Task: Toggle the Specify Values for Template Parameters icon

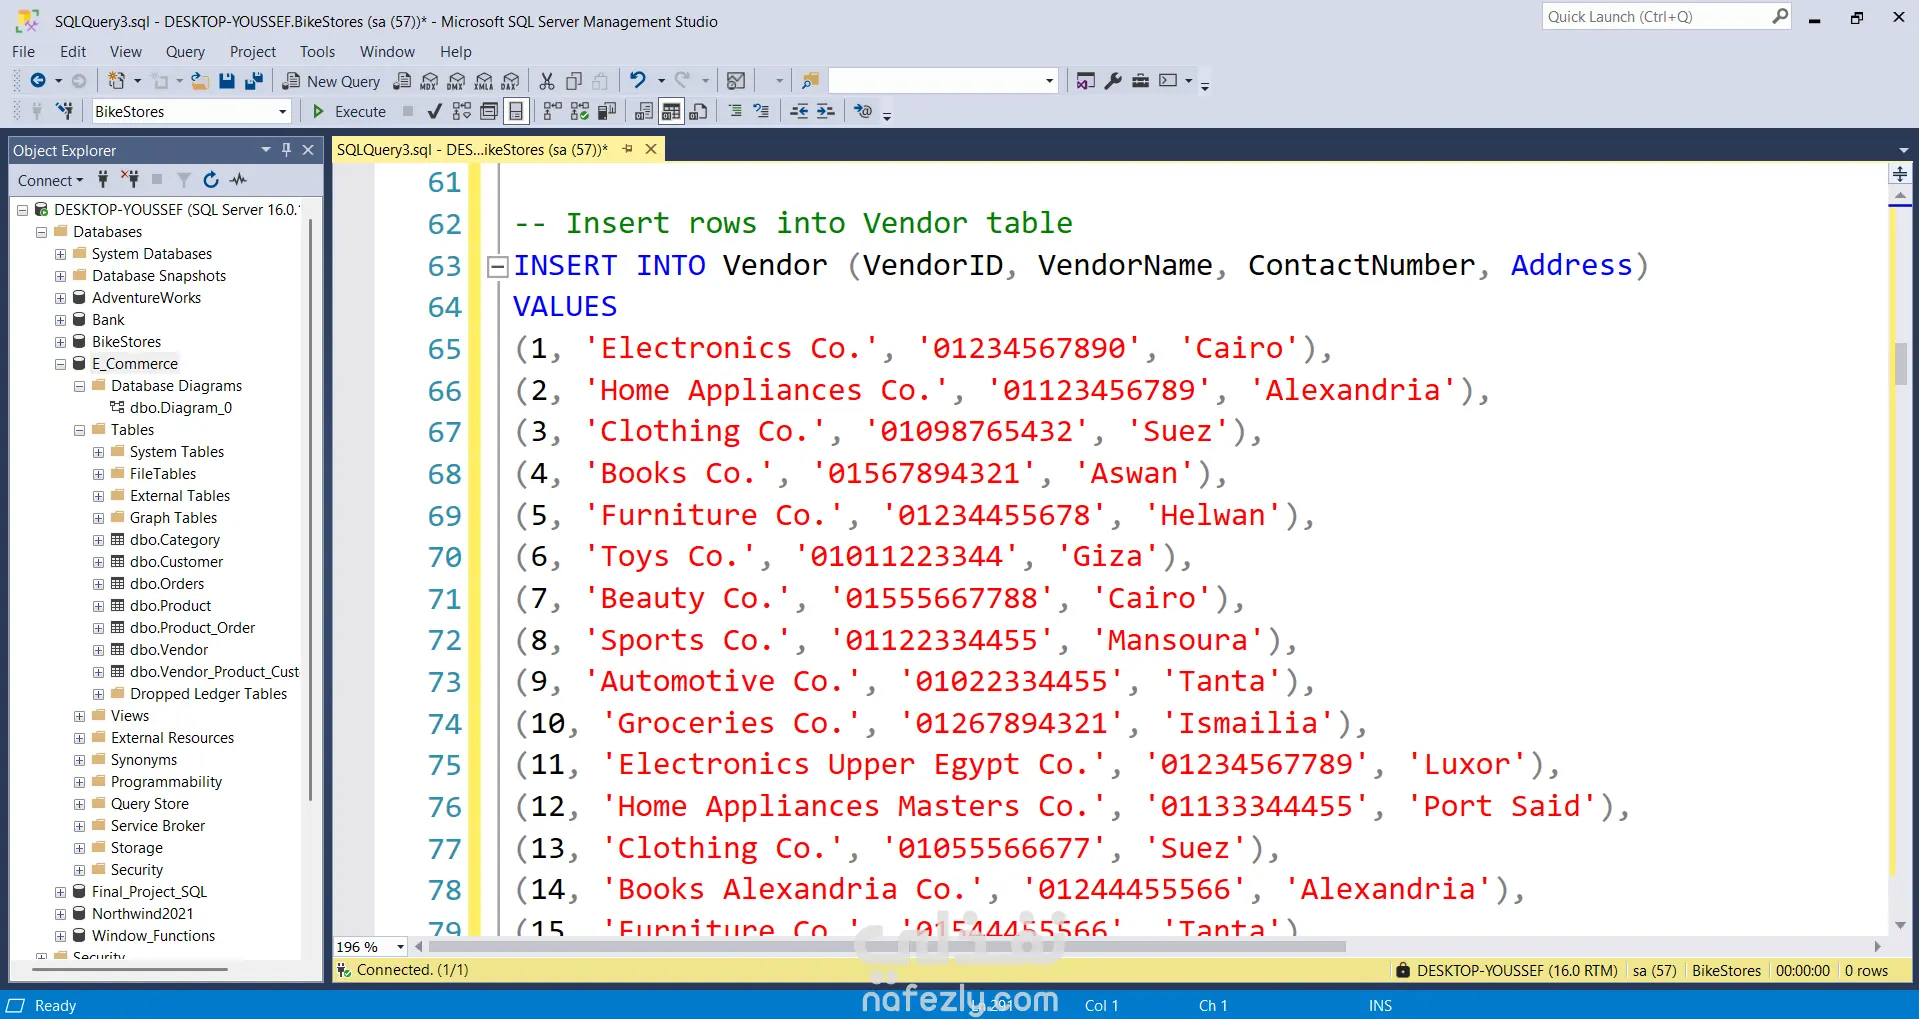Action: pyautogui.click(x=863, y=111)
